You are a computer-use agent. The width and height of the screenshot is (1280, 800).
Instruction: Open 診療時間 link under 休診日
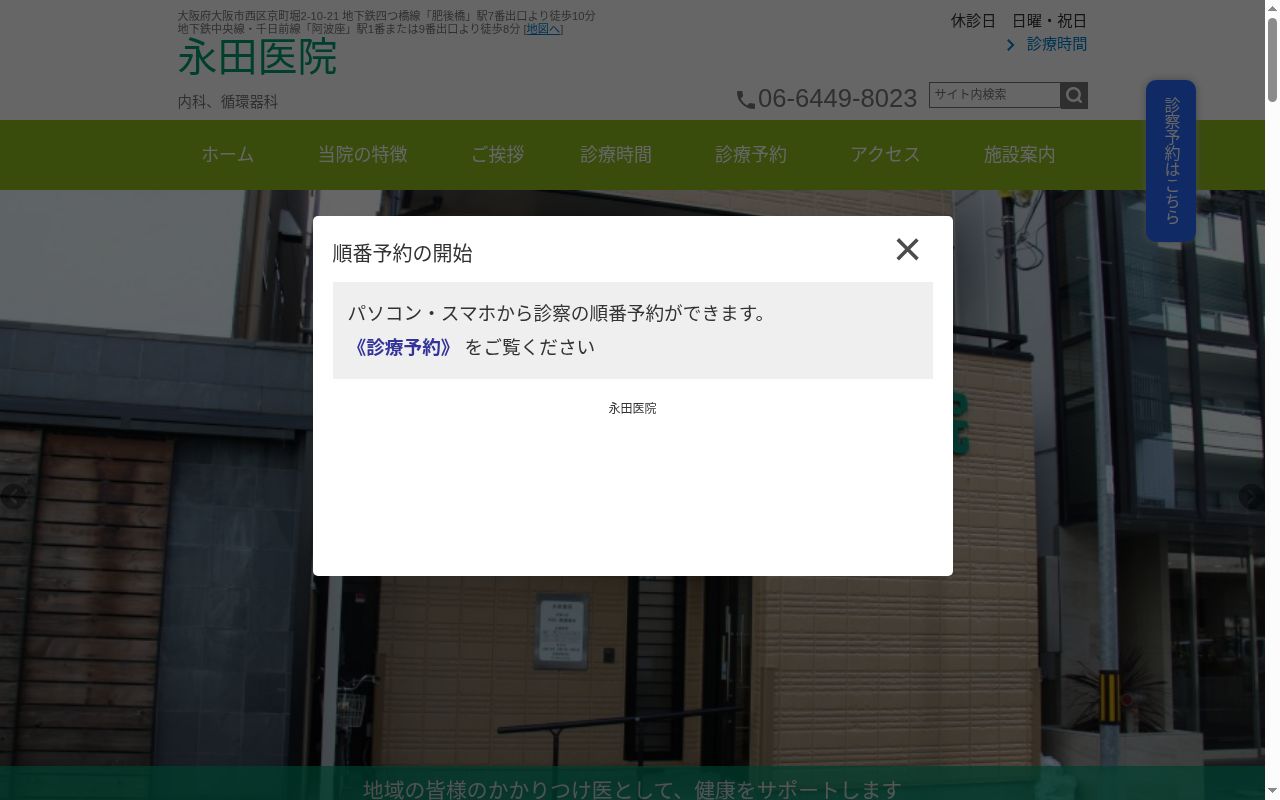pos(1057,44)
